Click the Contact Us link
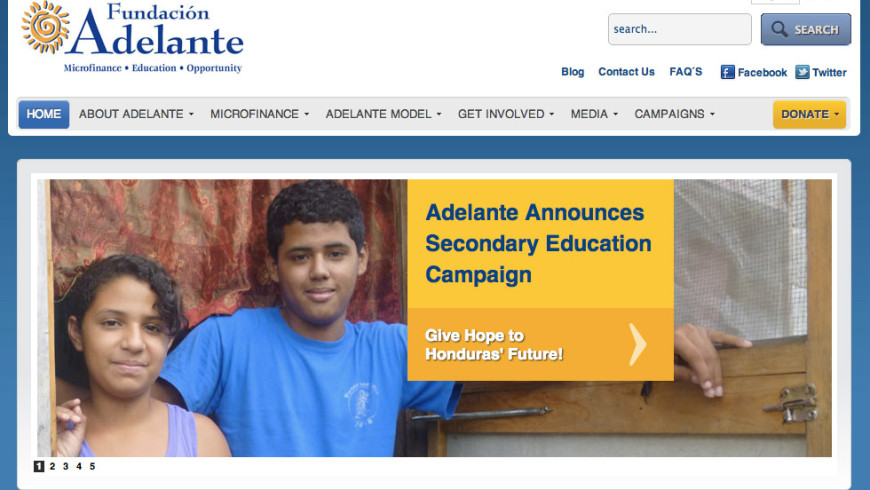Screen dimensions: 870x490 coord(626,72)
